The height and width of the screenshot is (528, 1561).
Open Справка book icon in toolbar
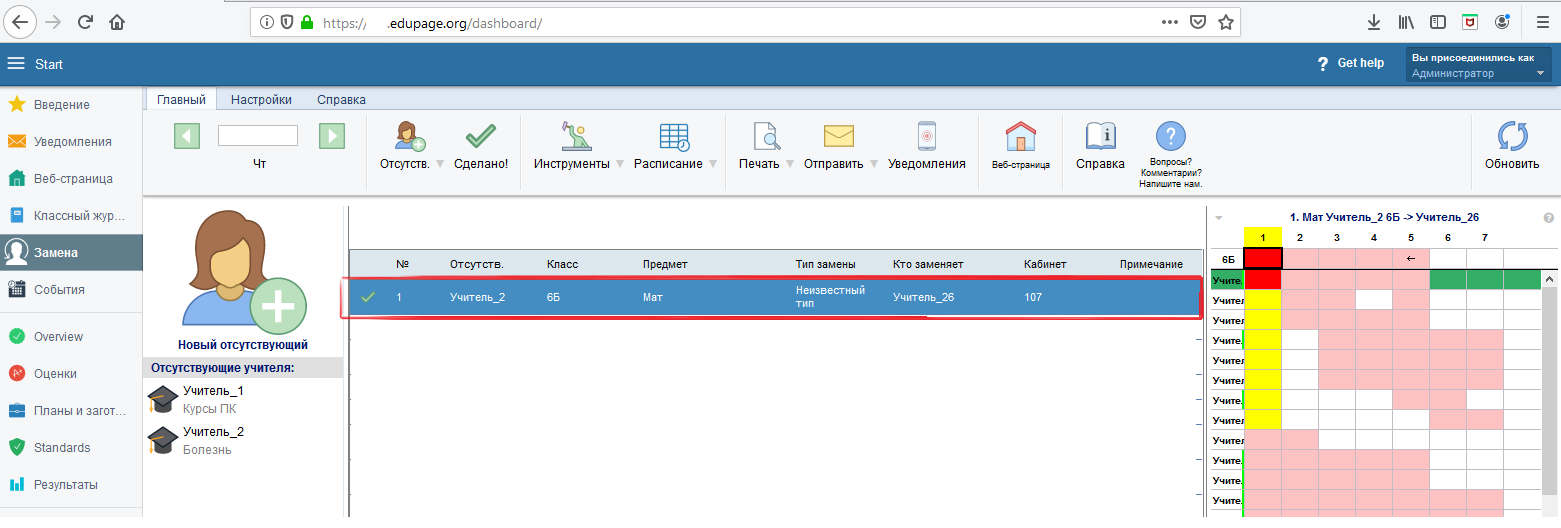(x=1100, y=137)
